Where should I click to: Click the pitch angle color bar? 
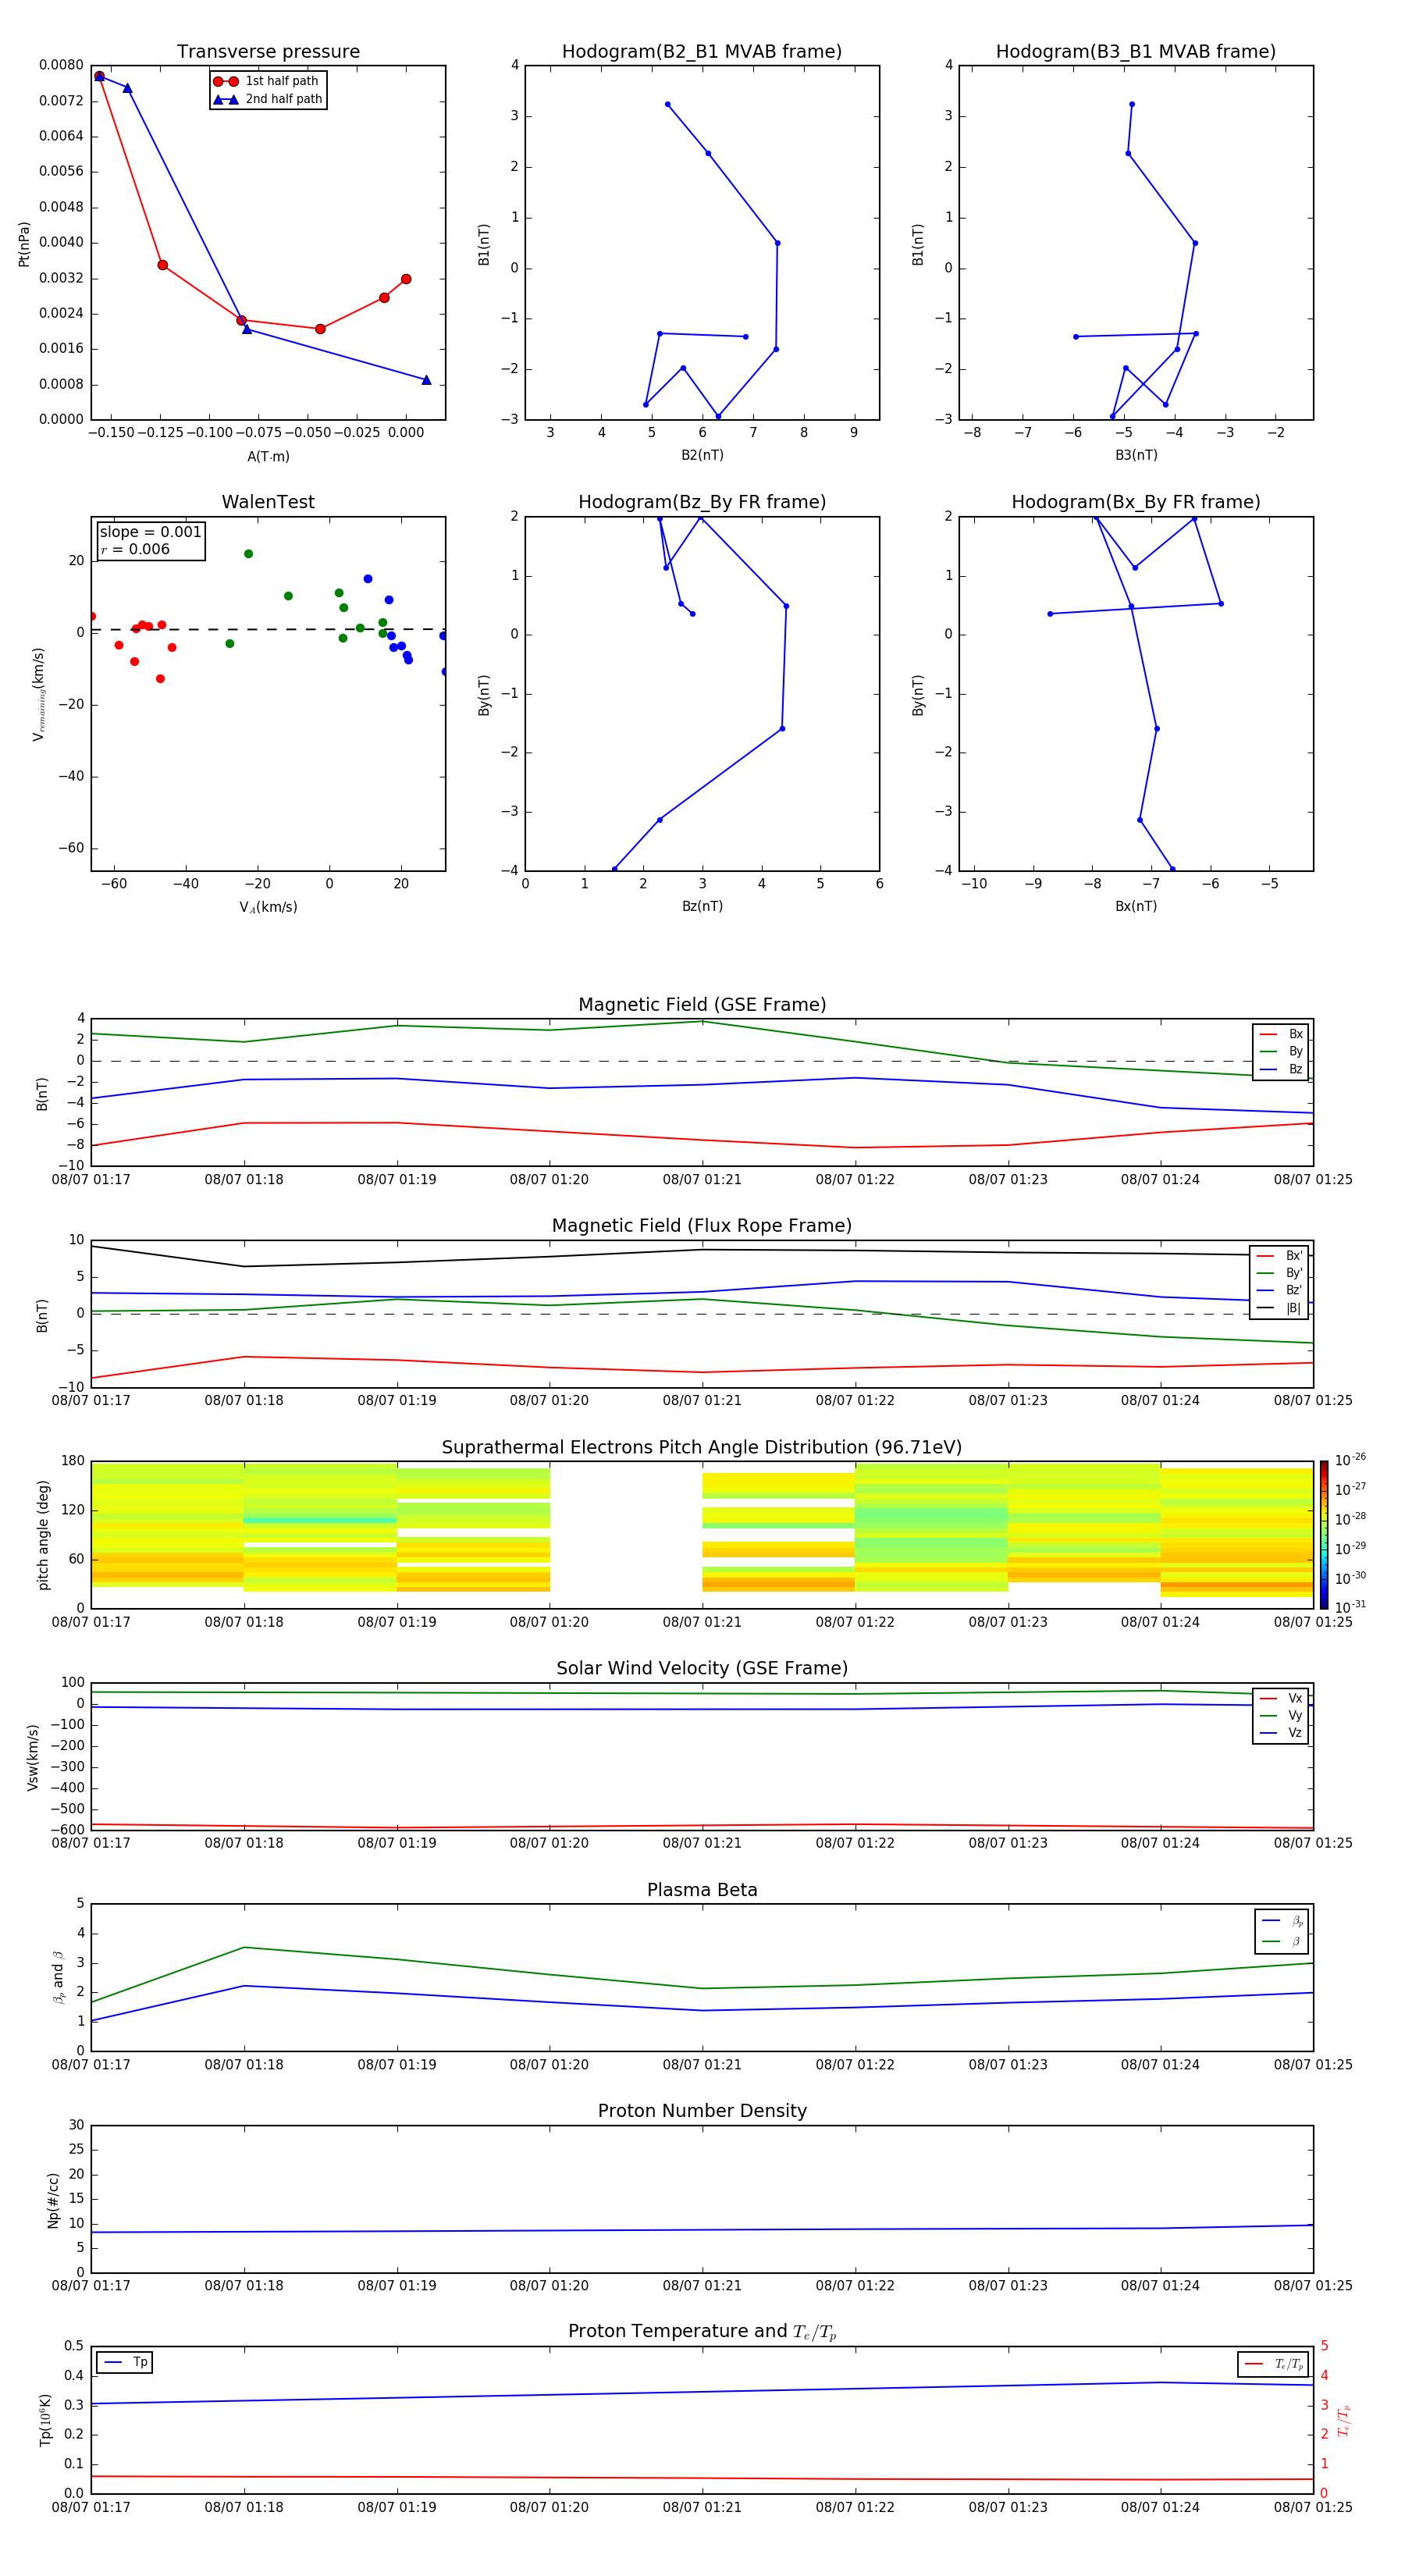[1324, 1535]
